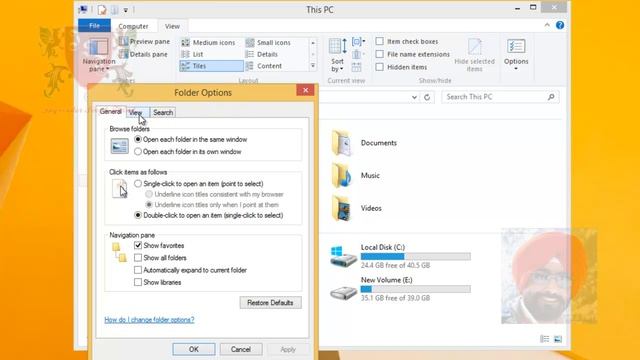The height and width of the screenshot is (360, 640).
Task: Select Open each folder in its own window
Action: [138, 151]
